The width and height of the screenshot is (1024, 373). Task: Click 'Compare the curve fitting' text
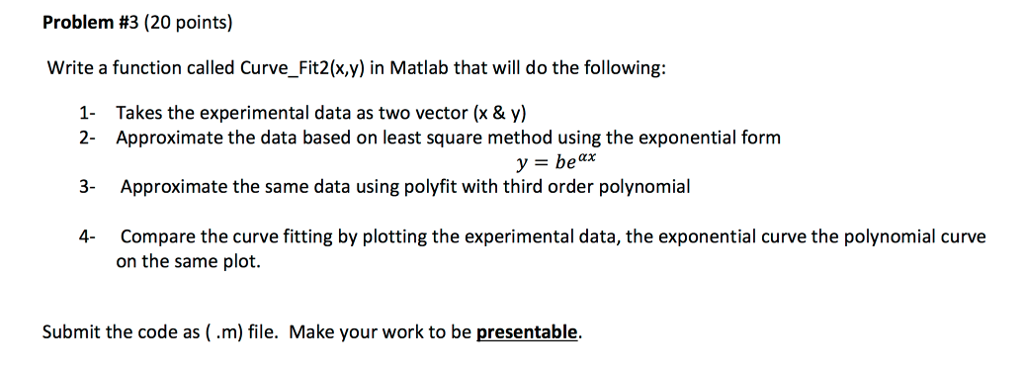[x=227, y=236]
